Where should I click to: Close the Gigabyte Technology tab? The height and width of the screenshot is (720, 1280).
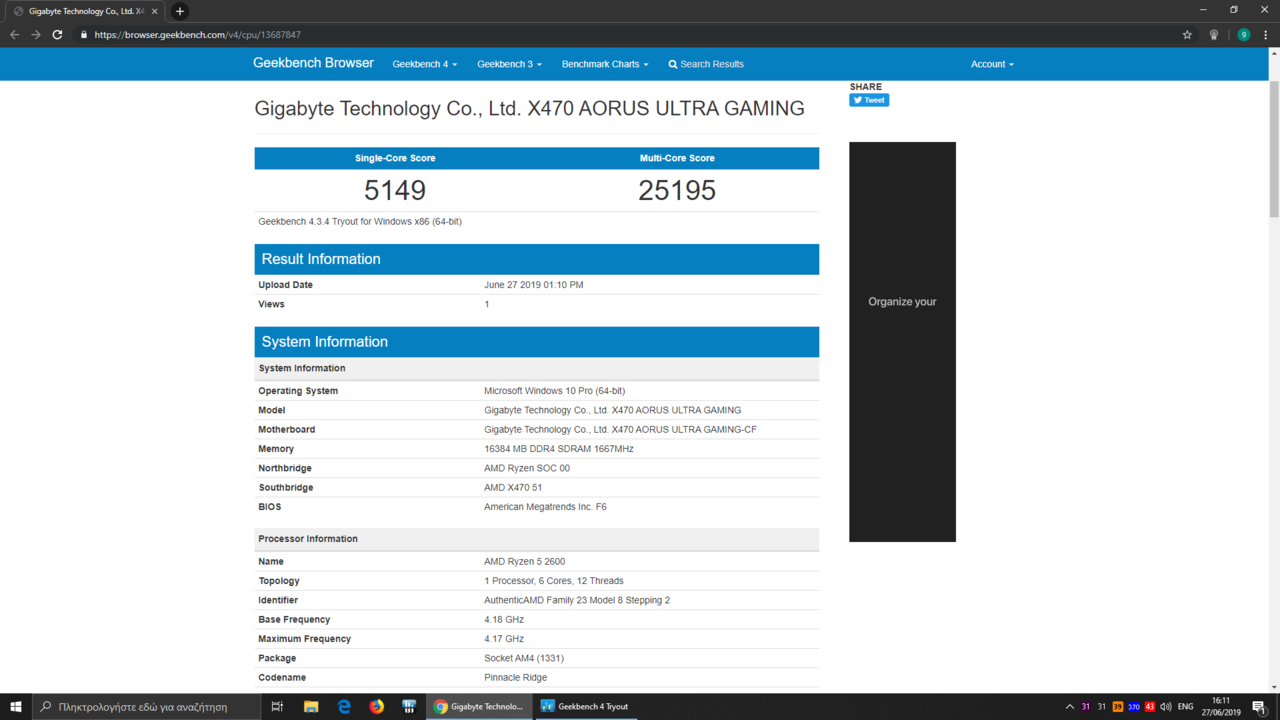tap(154, 11)
